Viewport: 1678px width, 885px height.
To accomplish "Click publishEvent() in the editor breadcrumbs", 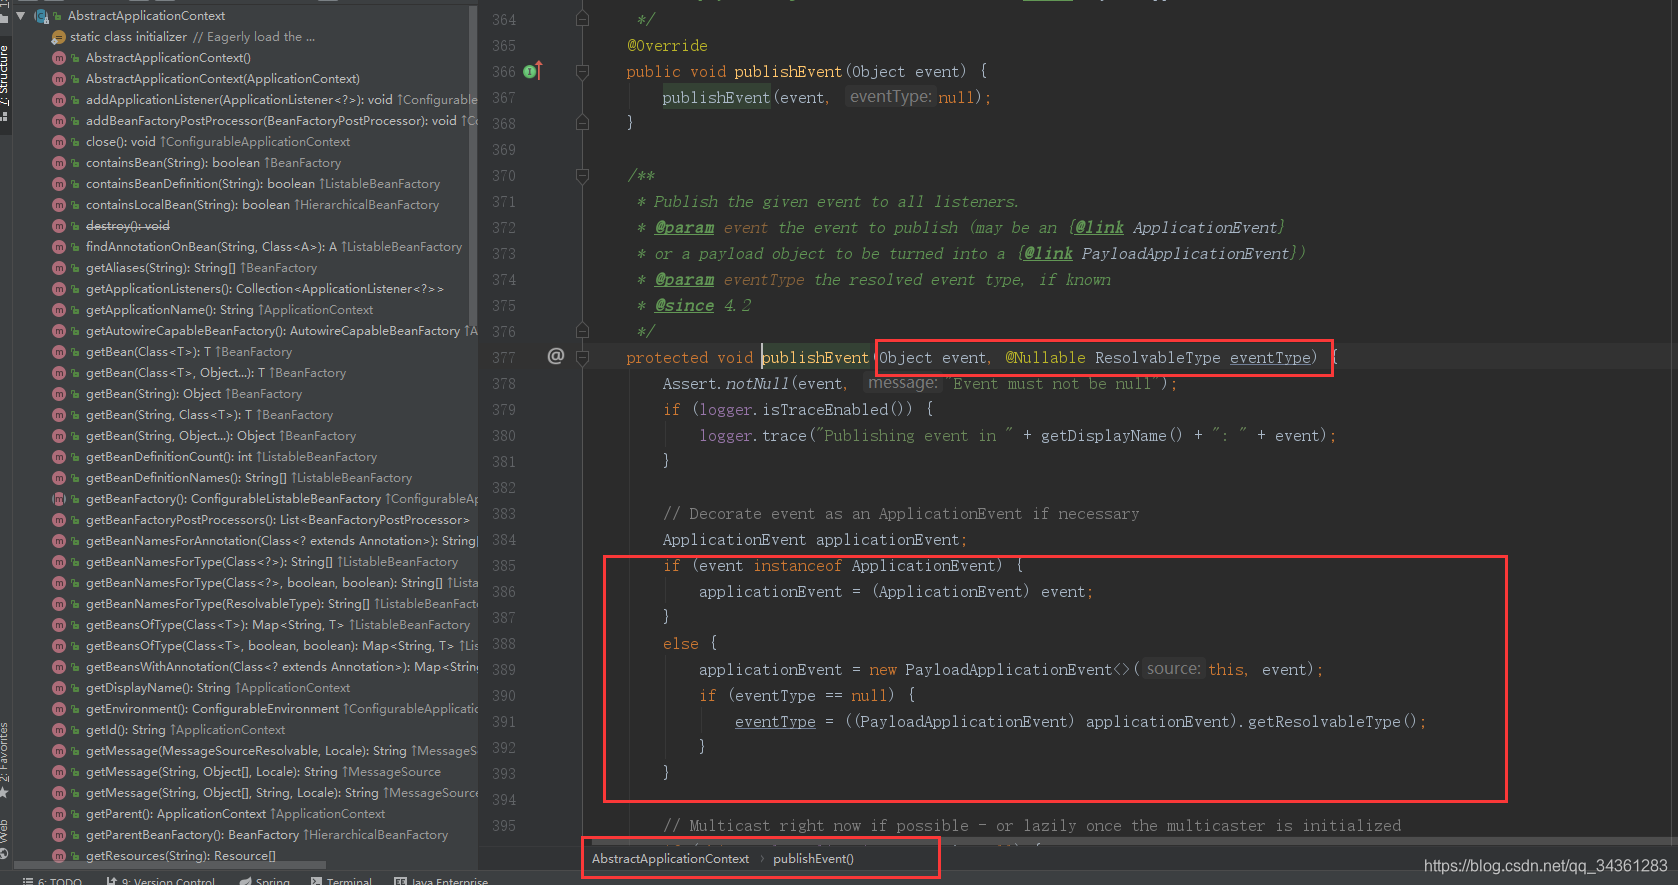I will (813, 859).
